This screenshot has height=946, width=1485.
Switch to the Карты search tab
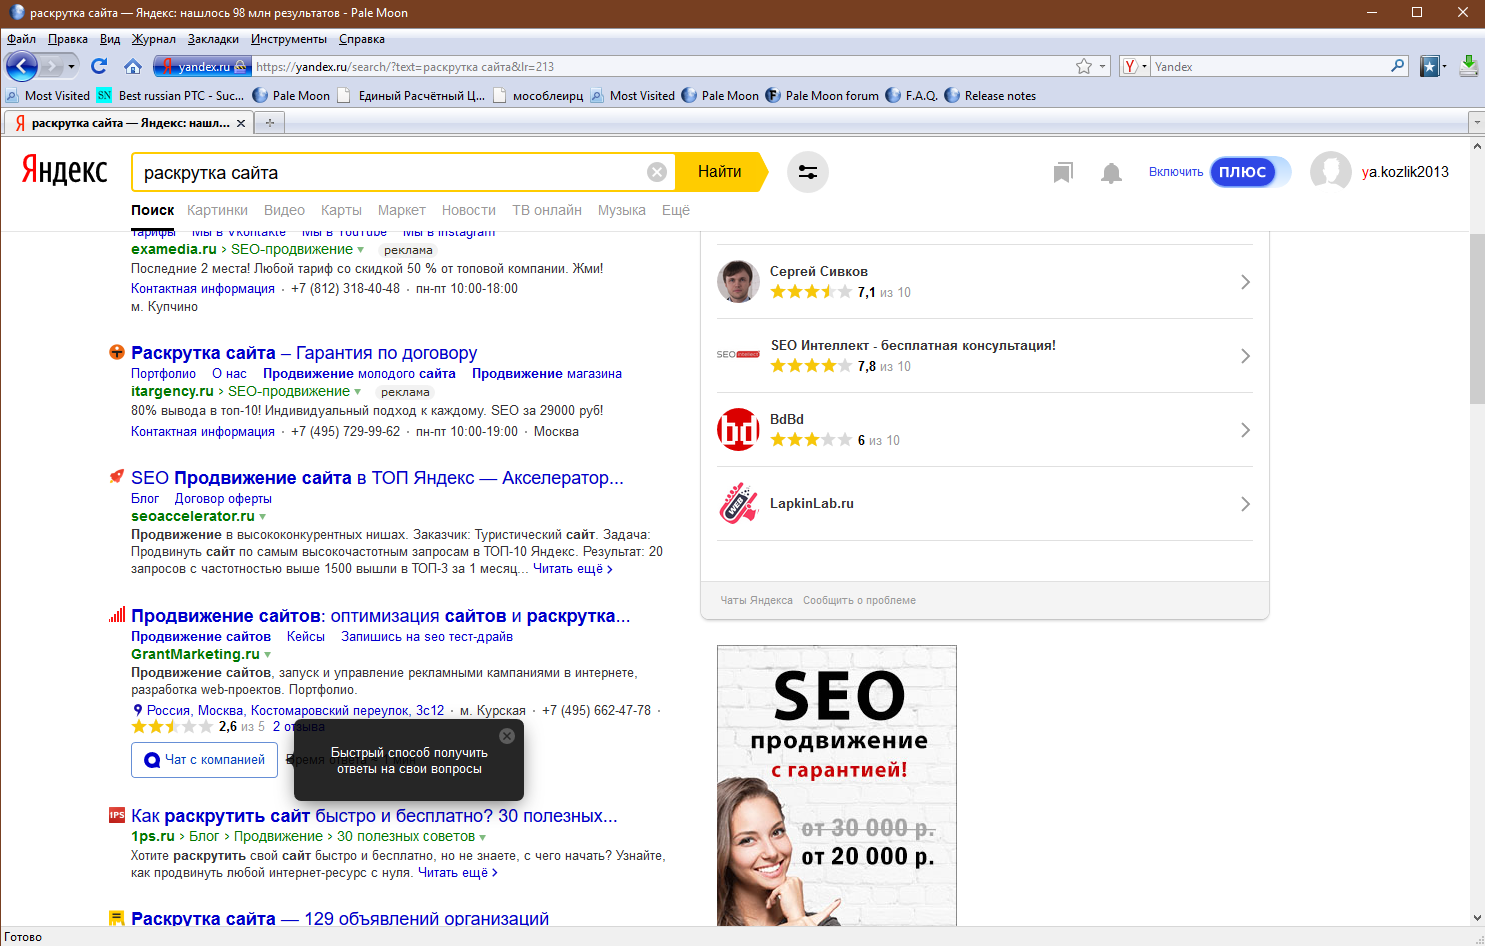click(x=341, y=210)
